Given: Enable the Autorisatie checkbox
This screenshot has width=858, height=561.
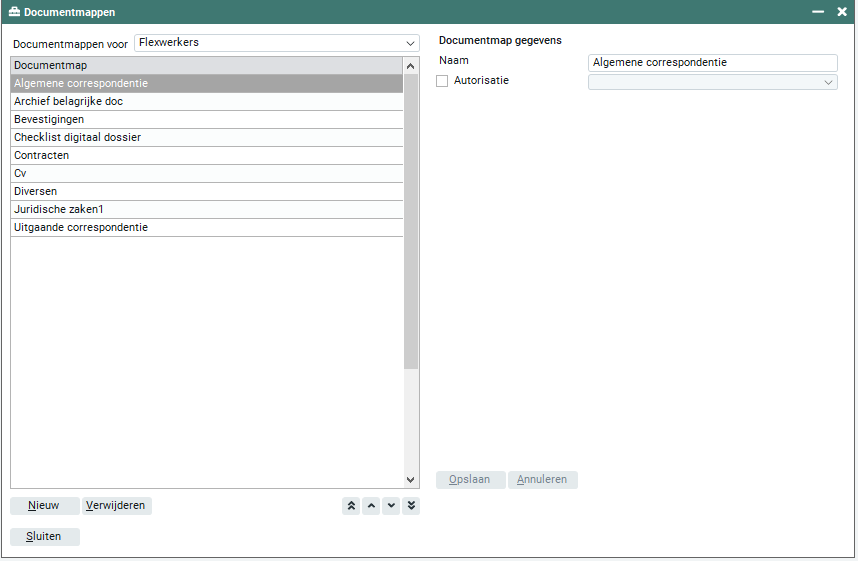Looking at the screenshot, I should click(442, 81).
